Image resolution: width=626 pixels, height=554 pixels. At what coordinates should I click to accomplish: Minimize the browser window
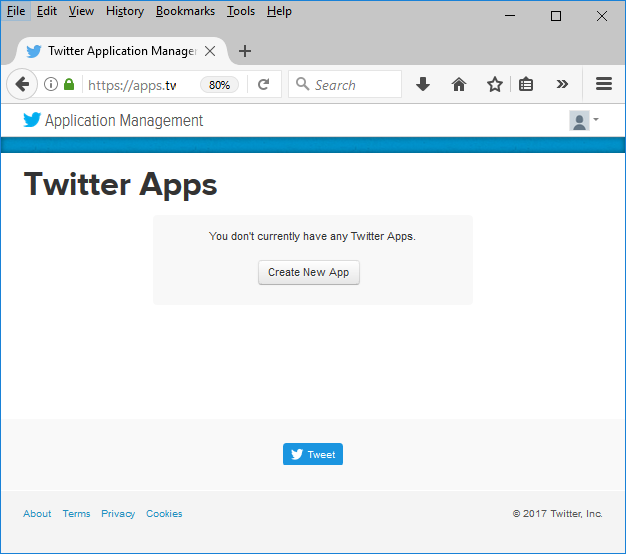click(x=510, y=16)
